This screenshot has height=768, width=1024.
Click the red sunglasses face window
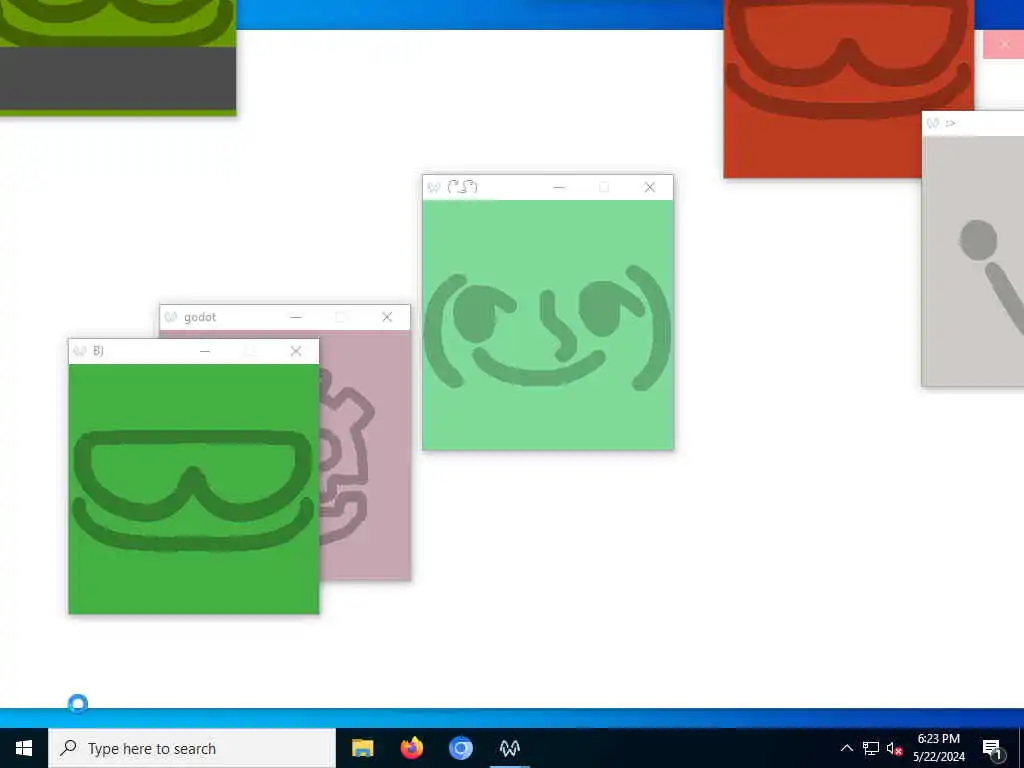849,88
